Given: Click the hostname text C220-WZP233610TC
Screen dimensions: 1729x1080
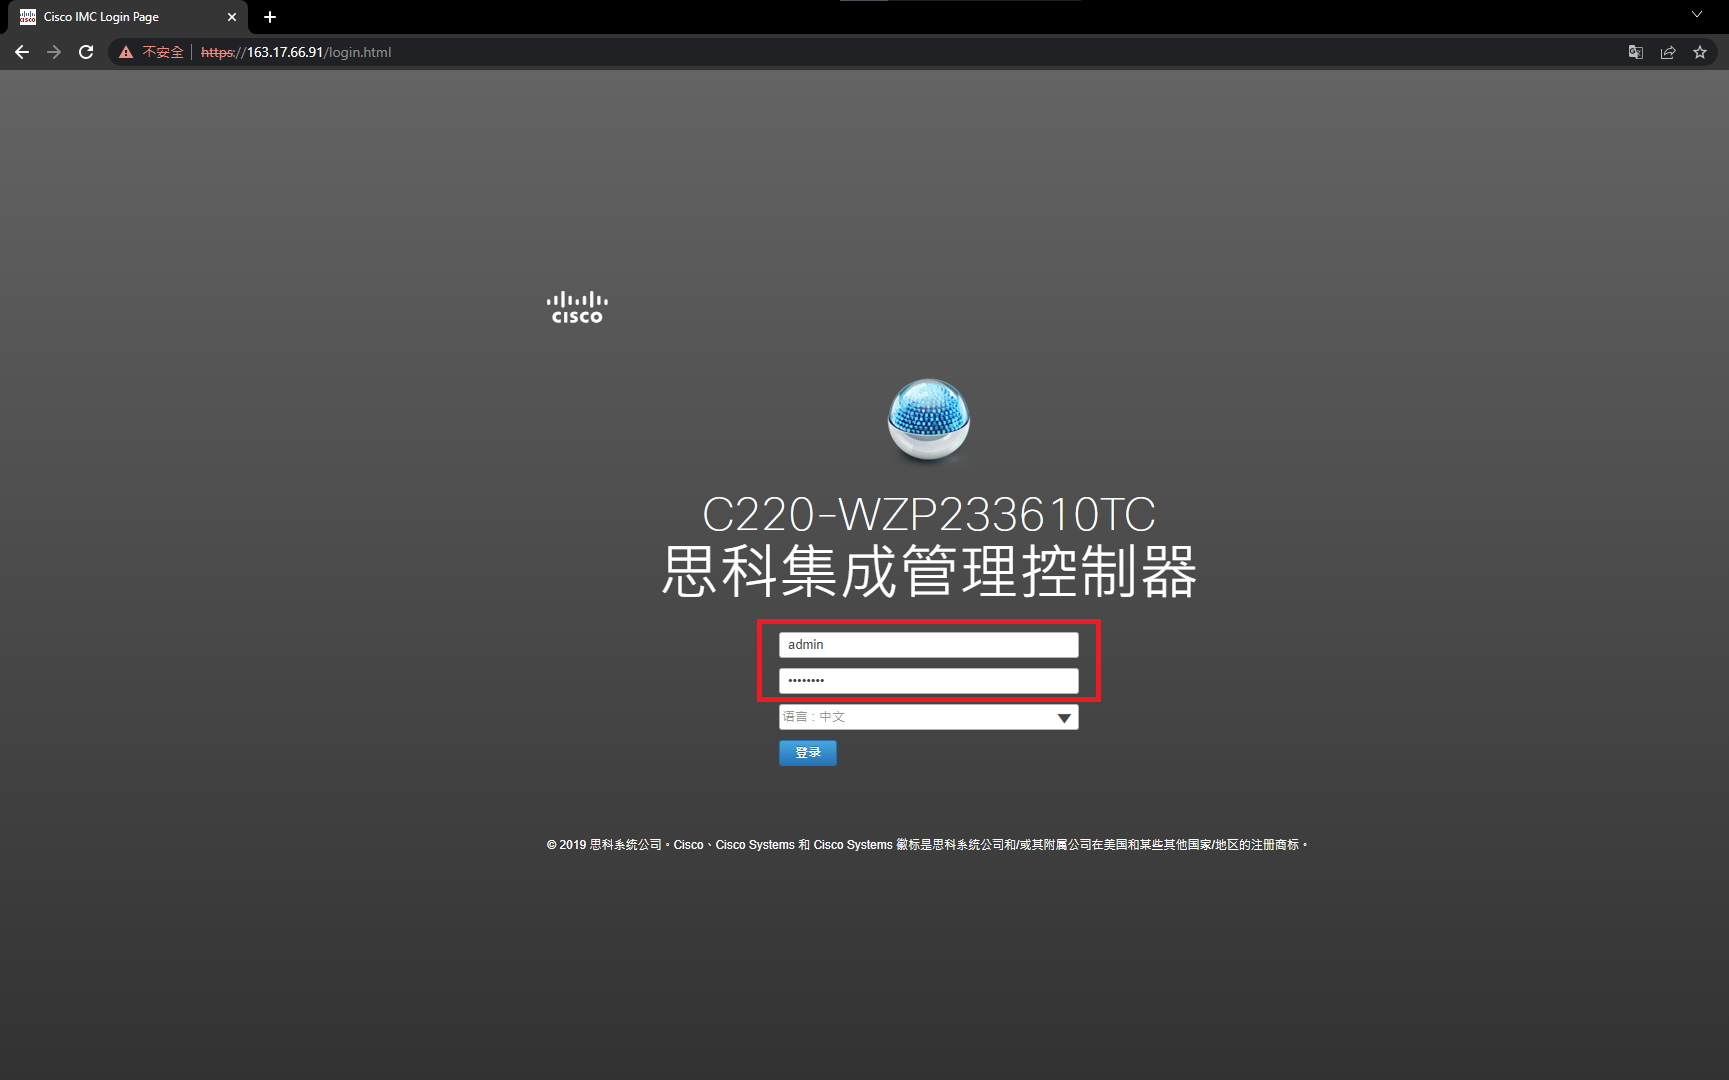Looking at the screenshot, I should click(929, 515).
